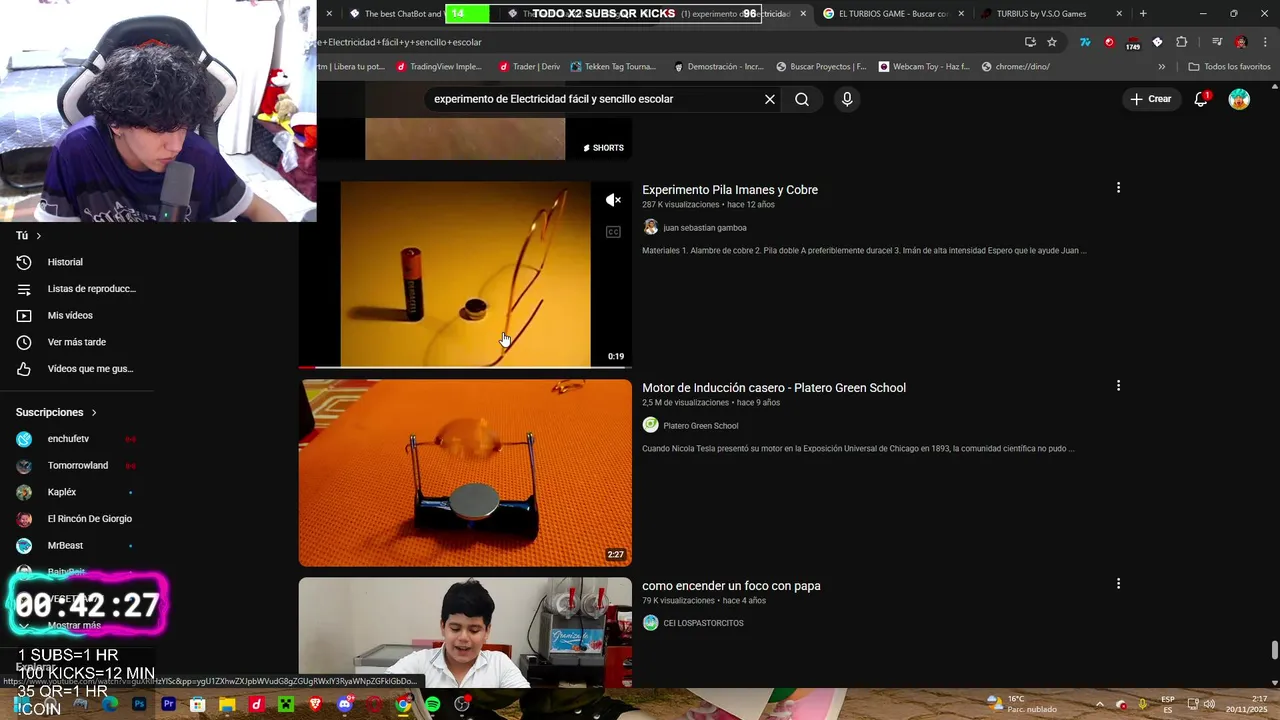Open the browser extensions puzzle icon
This screenshot has height=720, width=1280.
[1181, 42]
